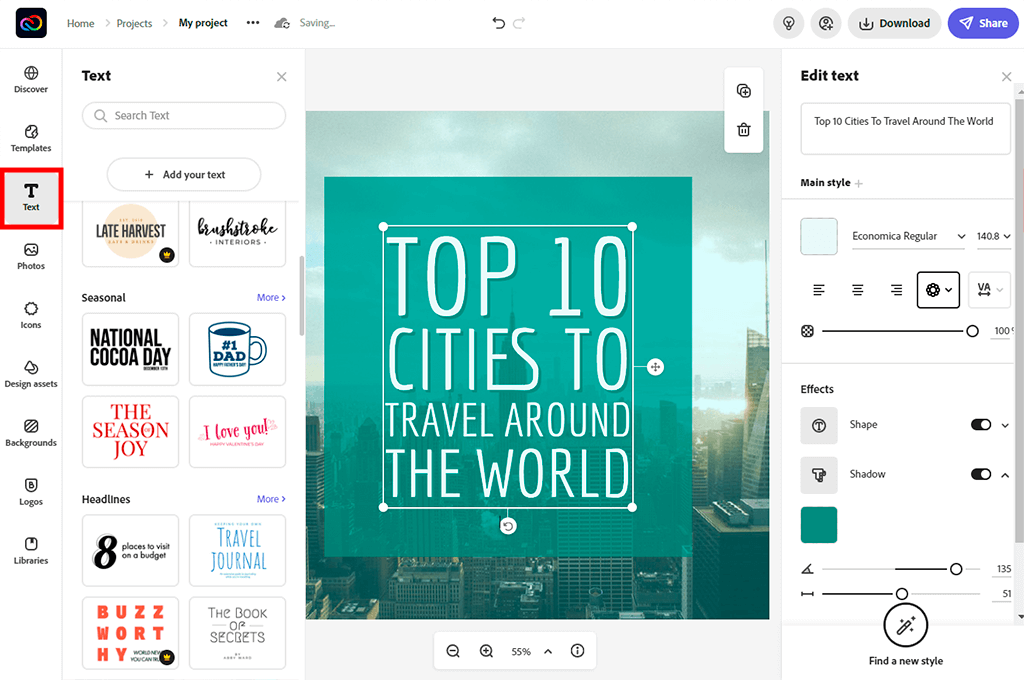Click the Share button
The width and height of the screenshot is (1024, 680).
pyautogui.click(x=983, y=24)
